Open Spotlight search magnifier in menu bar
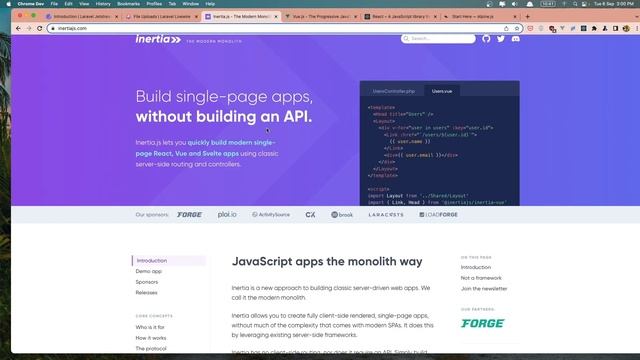640x360 pixels. pos(575,4)
